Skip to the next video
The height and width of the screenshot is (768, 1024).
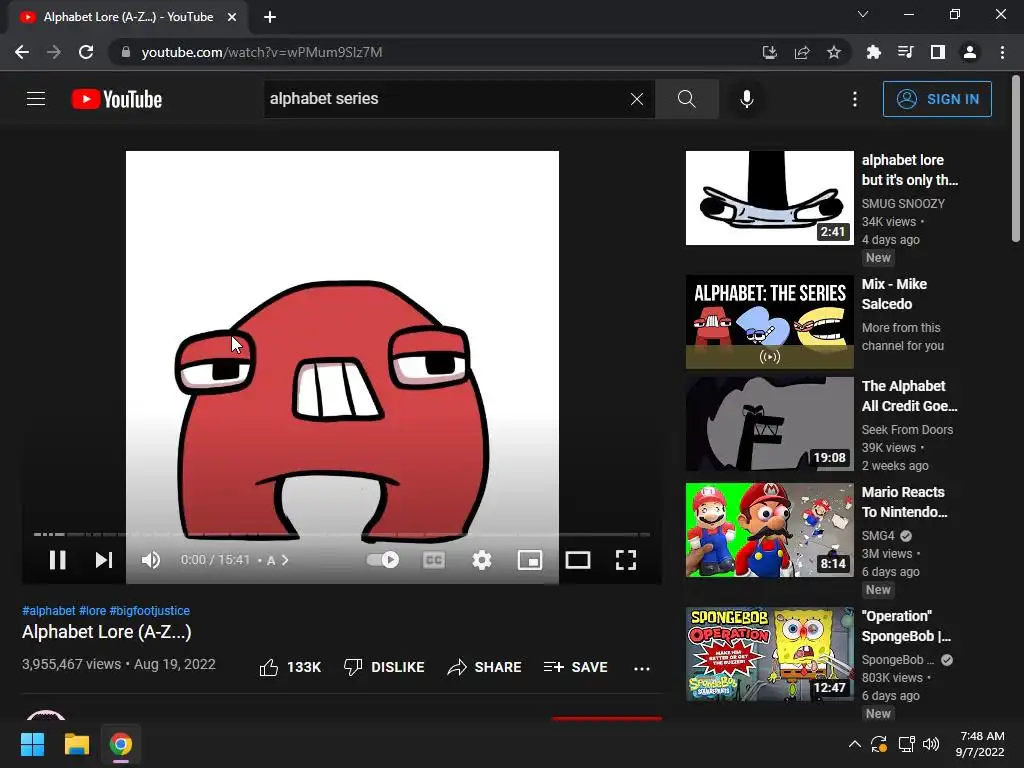pos(104,560)
